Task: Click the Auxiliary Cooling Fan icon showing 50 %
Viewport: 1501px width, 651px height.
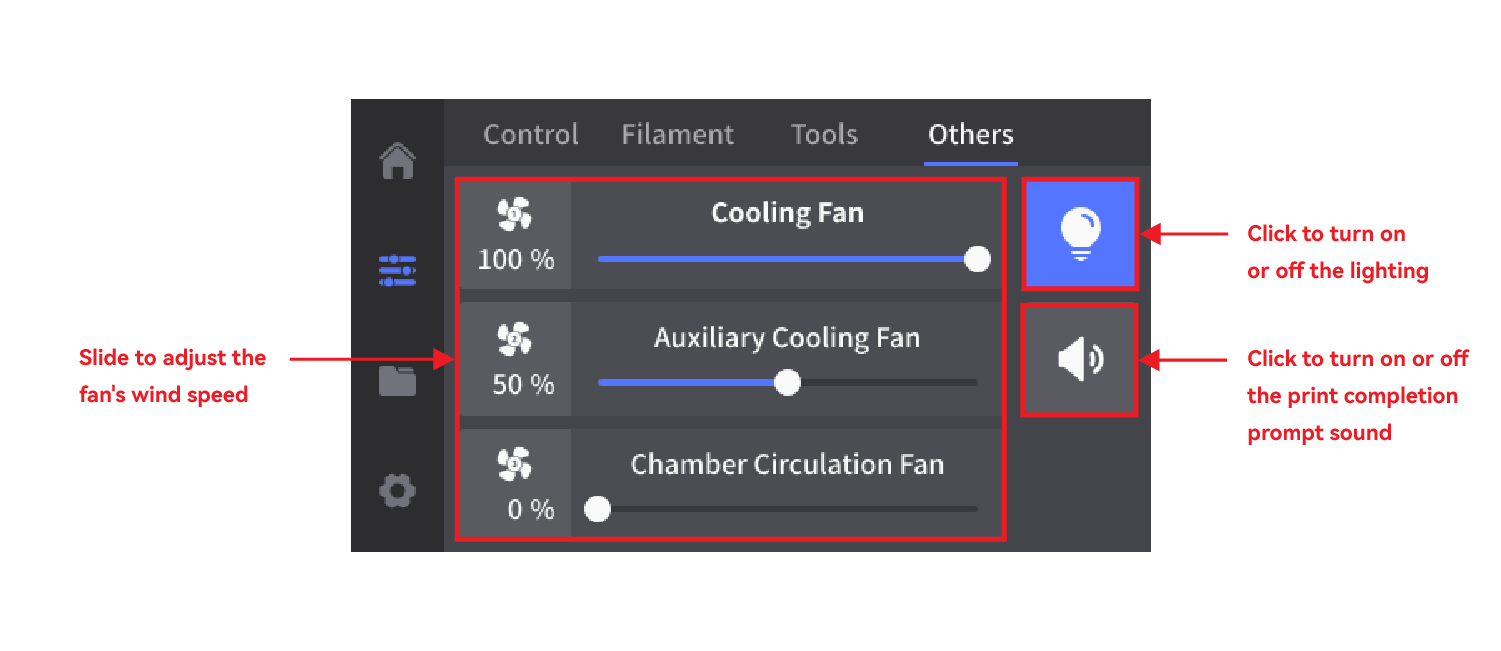Action: [515, 339]
